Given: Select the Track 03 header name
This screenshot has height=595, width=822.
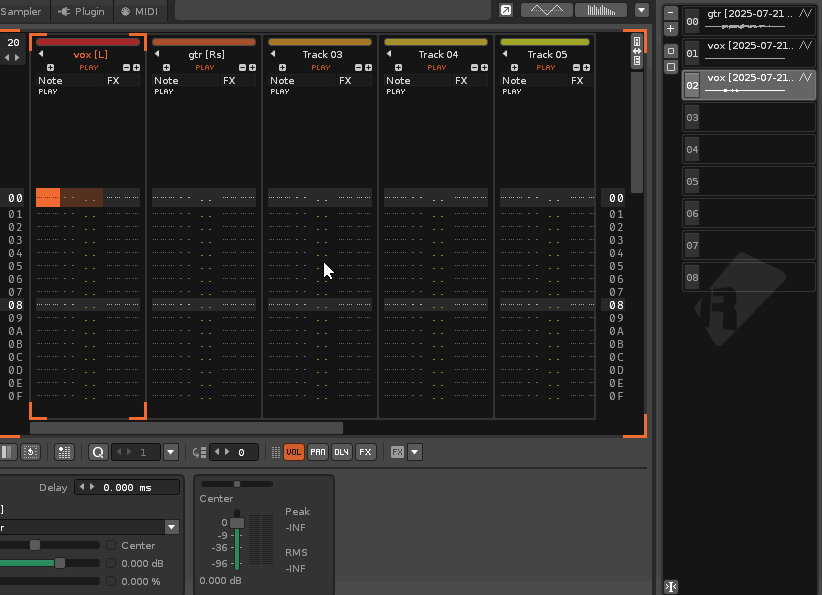Looking at the screenshot, I should tap(322, 55).
